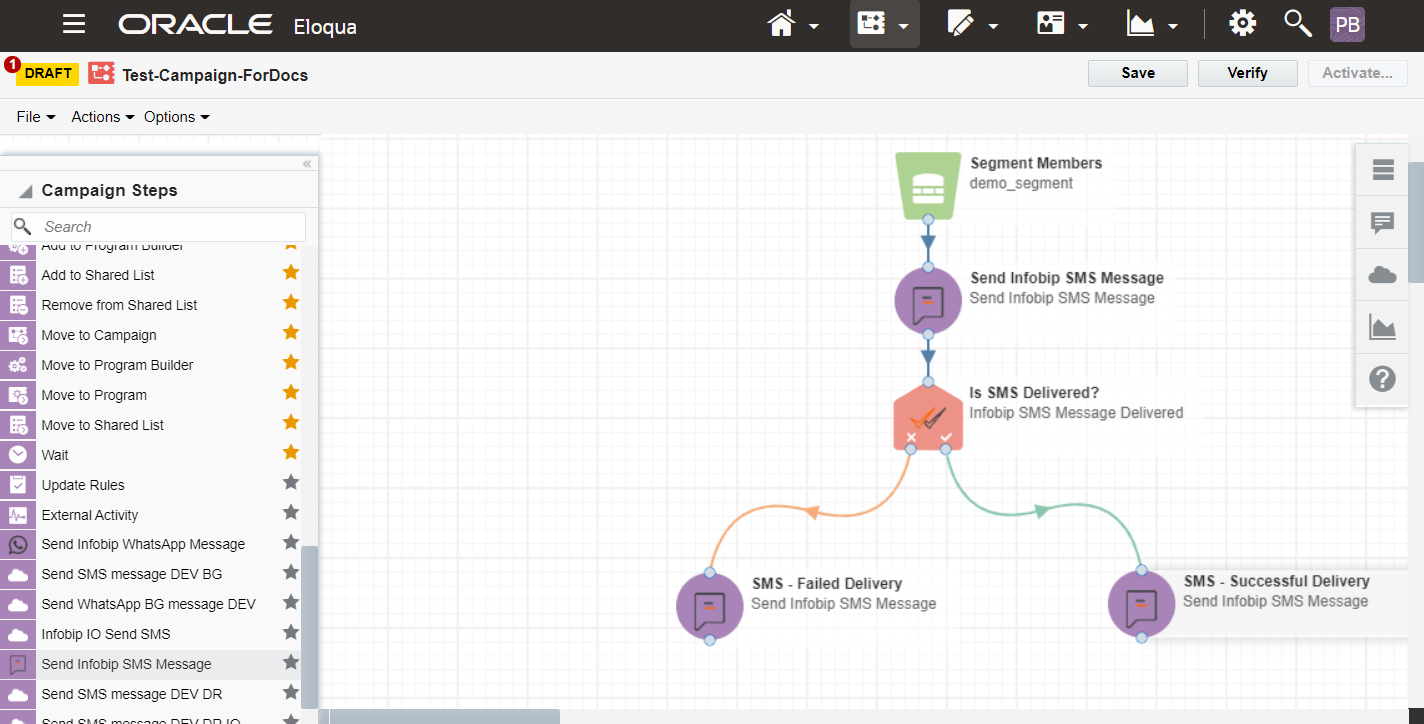Expand the home icon dropdown arrow
1424x724 pixels.
pyautogui.click(x=814, y=27)
